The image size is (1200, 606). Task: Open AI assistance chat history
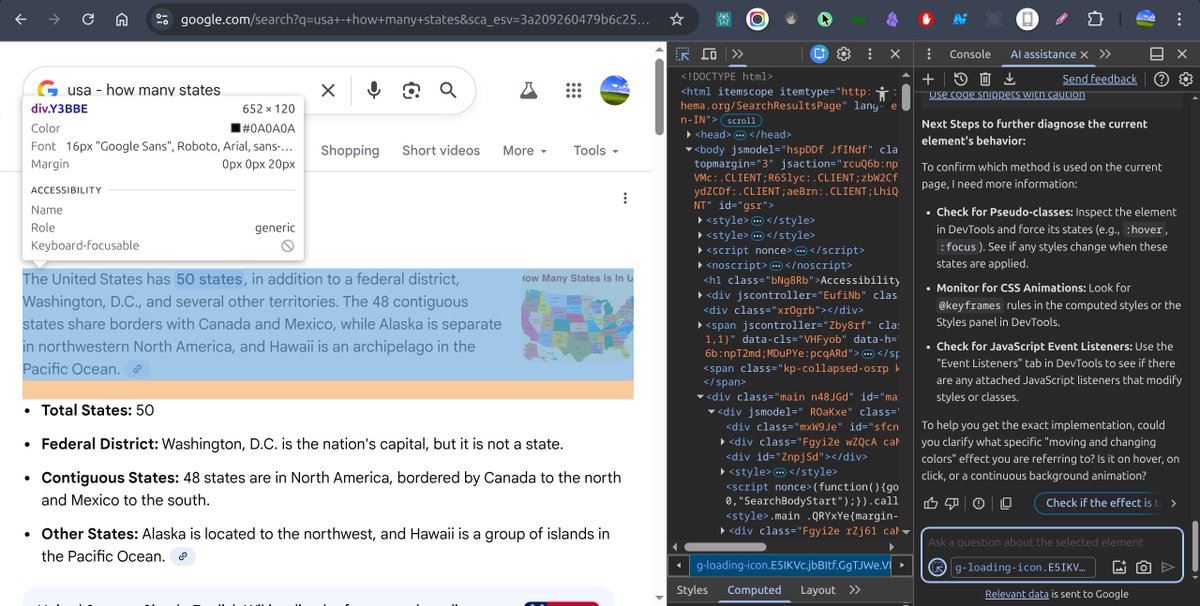(960, 79)
